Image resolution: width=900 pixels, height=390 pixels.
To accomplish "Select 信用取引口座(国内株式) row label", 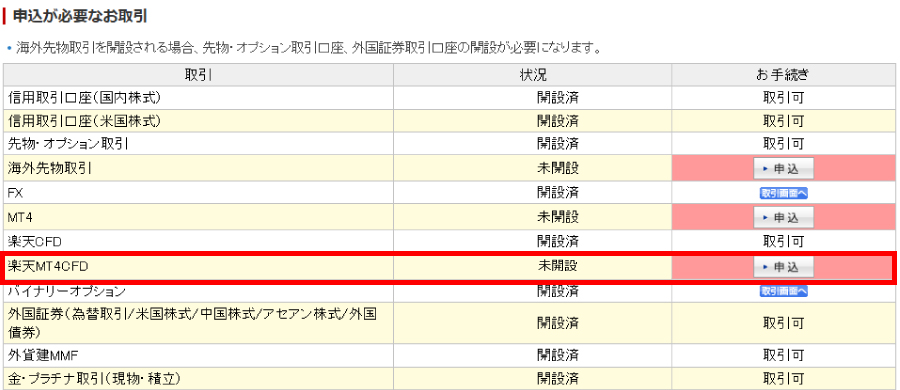I will pos(84,98).
